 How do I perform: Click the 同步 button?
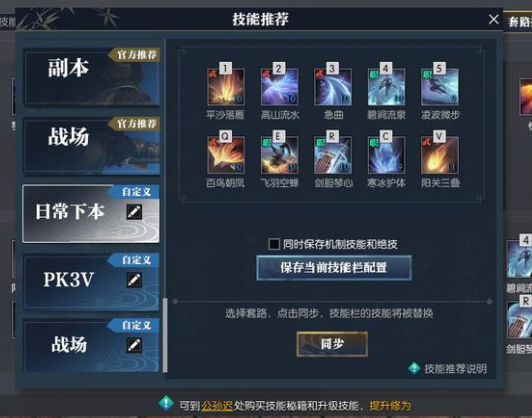[x=332, y=344]
